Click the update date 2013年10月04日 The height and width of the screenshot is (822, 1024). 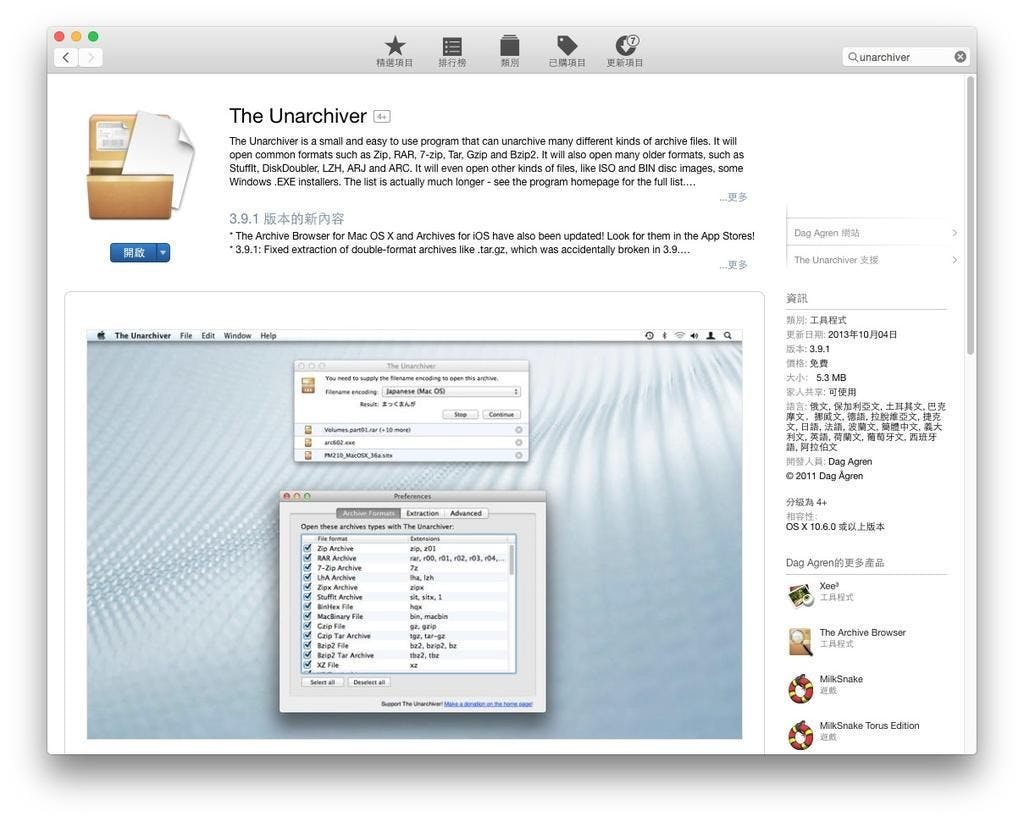pos(862,334)
